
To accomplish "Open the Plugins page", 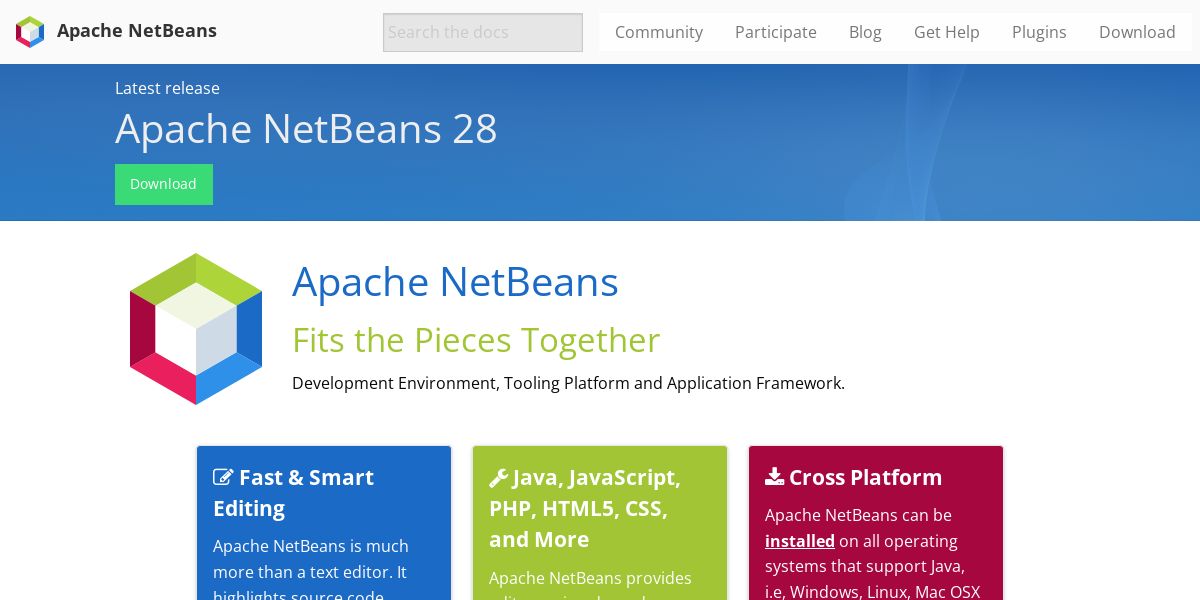I will [1039, 32].
